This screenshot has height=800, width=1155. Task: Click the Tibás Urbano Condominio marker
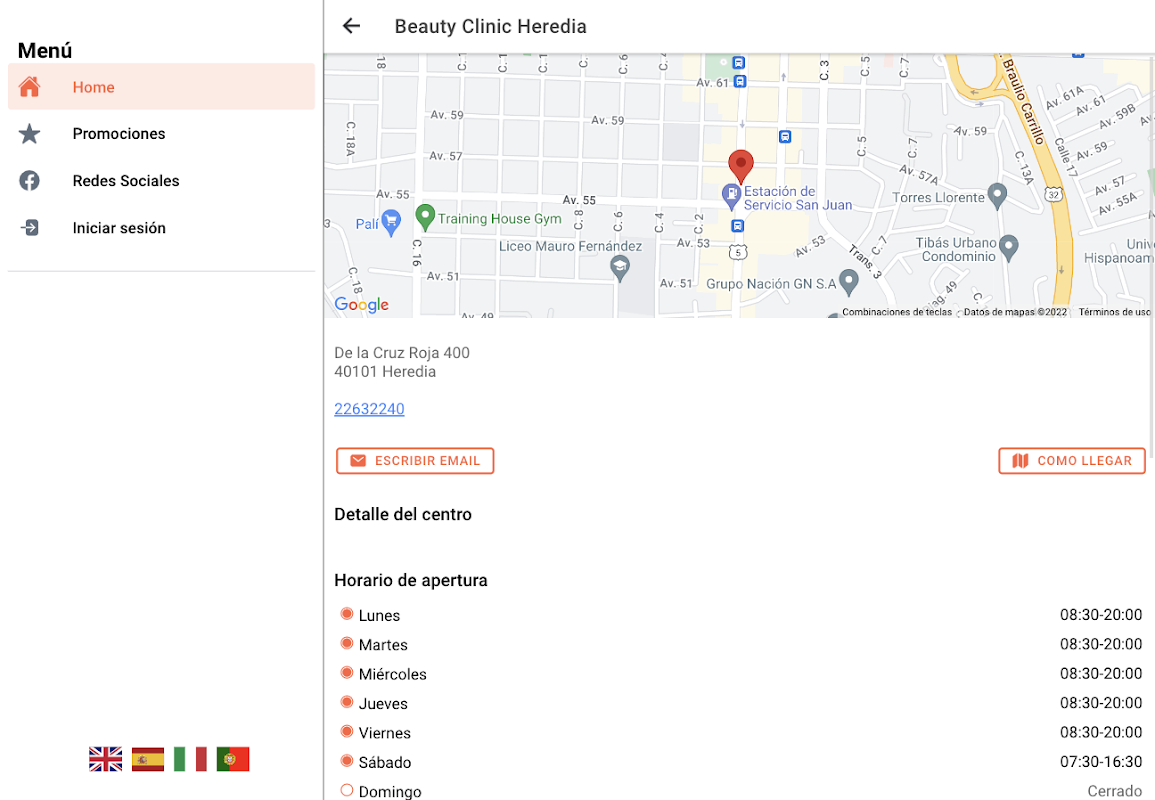(1008, 248)
